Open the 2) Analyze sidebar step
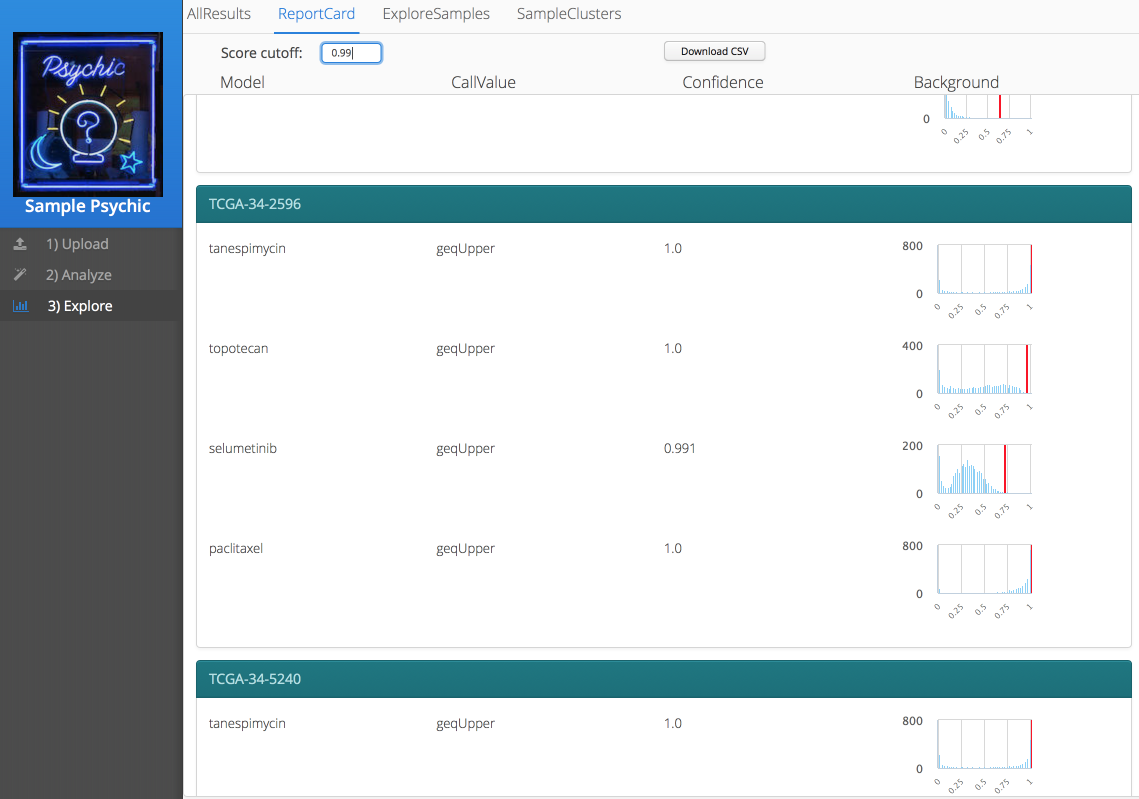Image resolution: width=1139 pixels, height=799 pixels. pyautogui.click(x=78, y=275)
